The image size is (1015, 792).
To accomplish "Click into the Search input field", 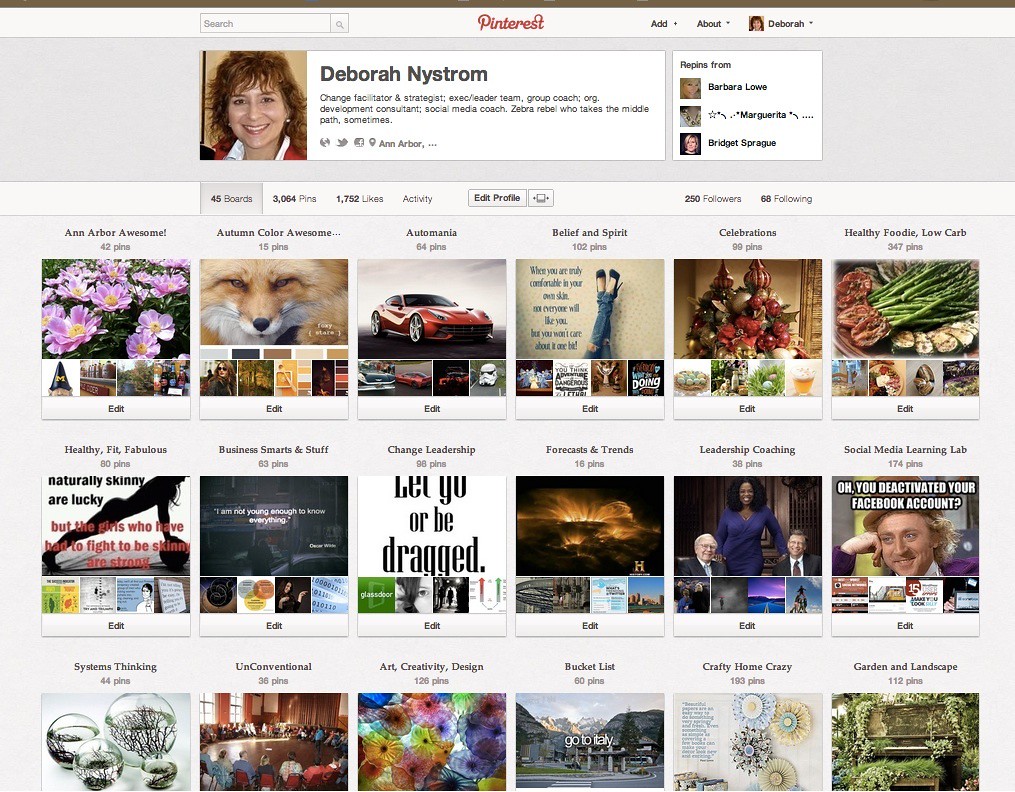I will [x=265, y=24].
